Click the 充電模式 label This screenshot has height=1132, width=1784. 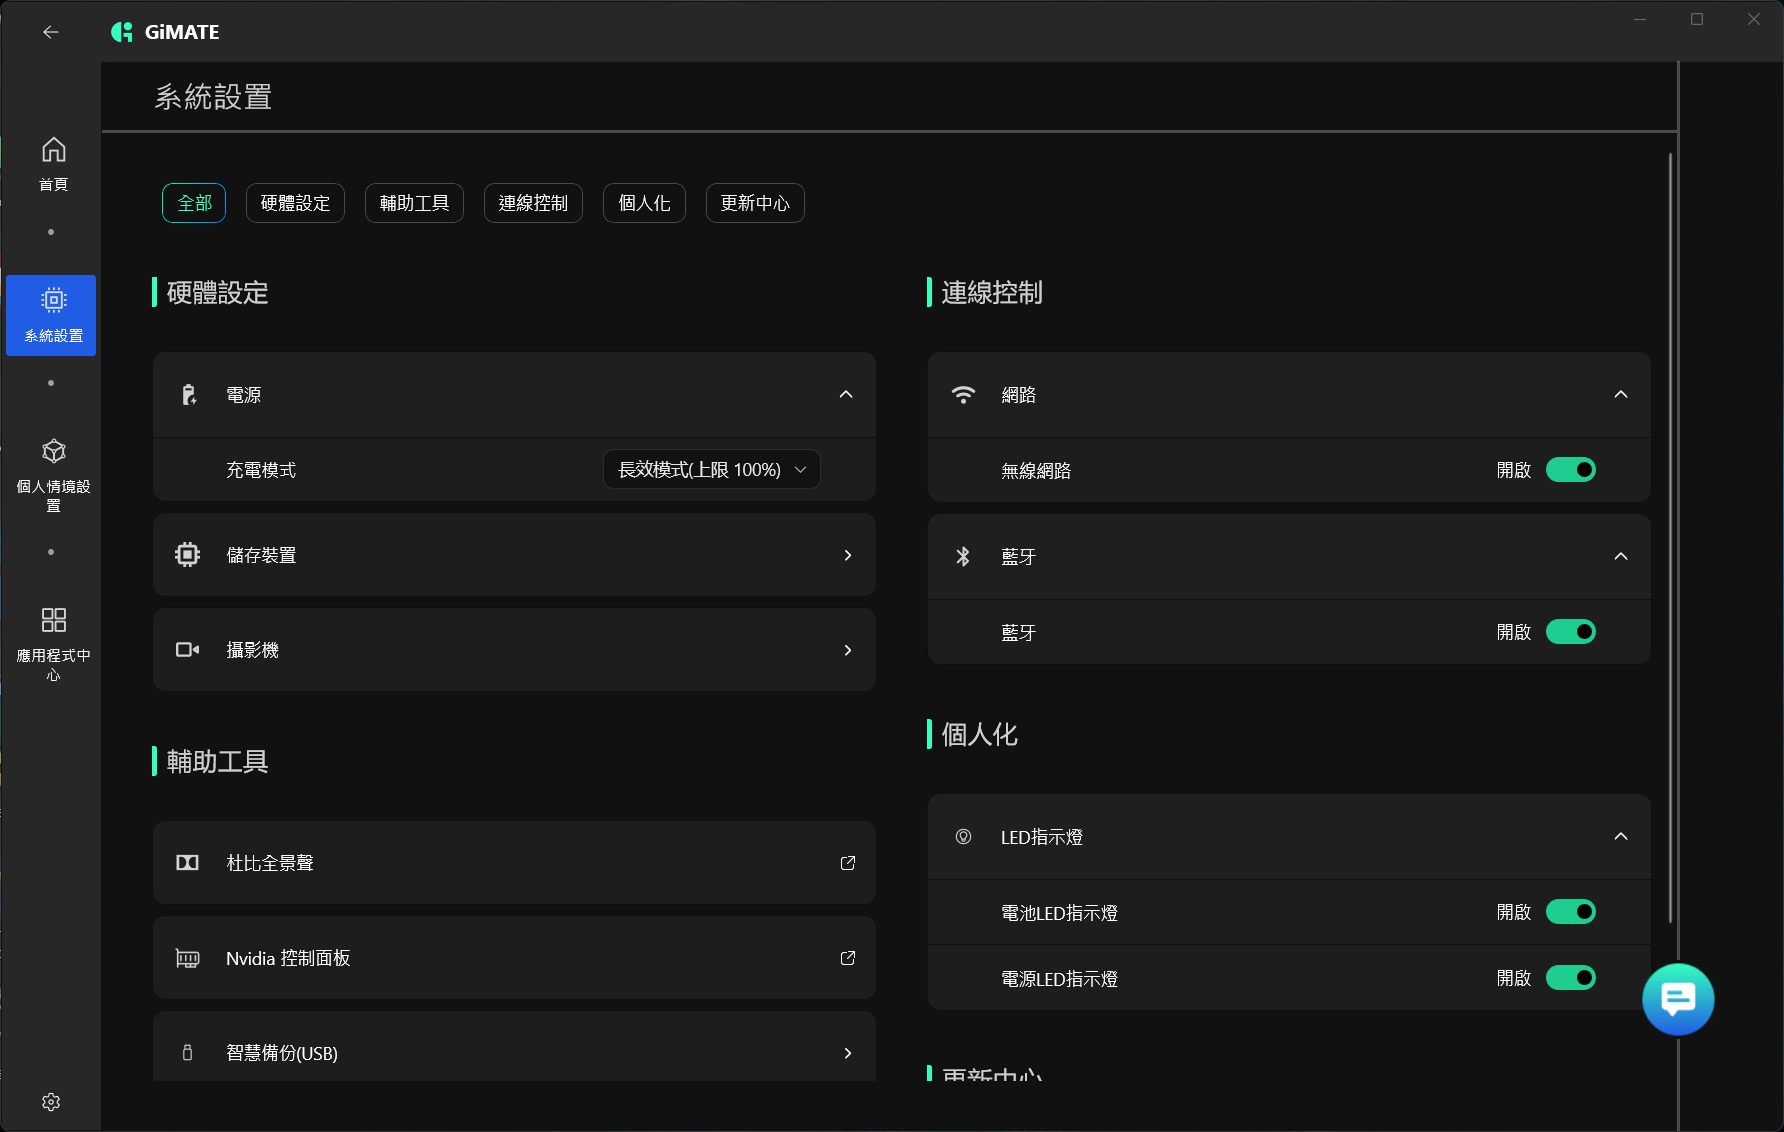tap(261, 470)
